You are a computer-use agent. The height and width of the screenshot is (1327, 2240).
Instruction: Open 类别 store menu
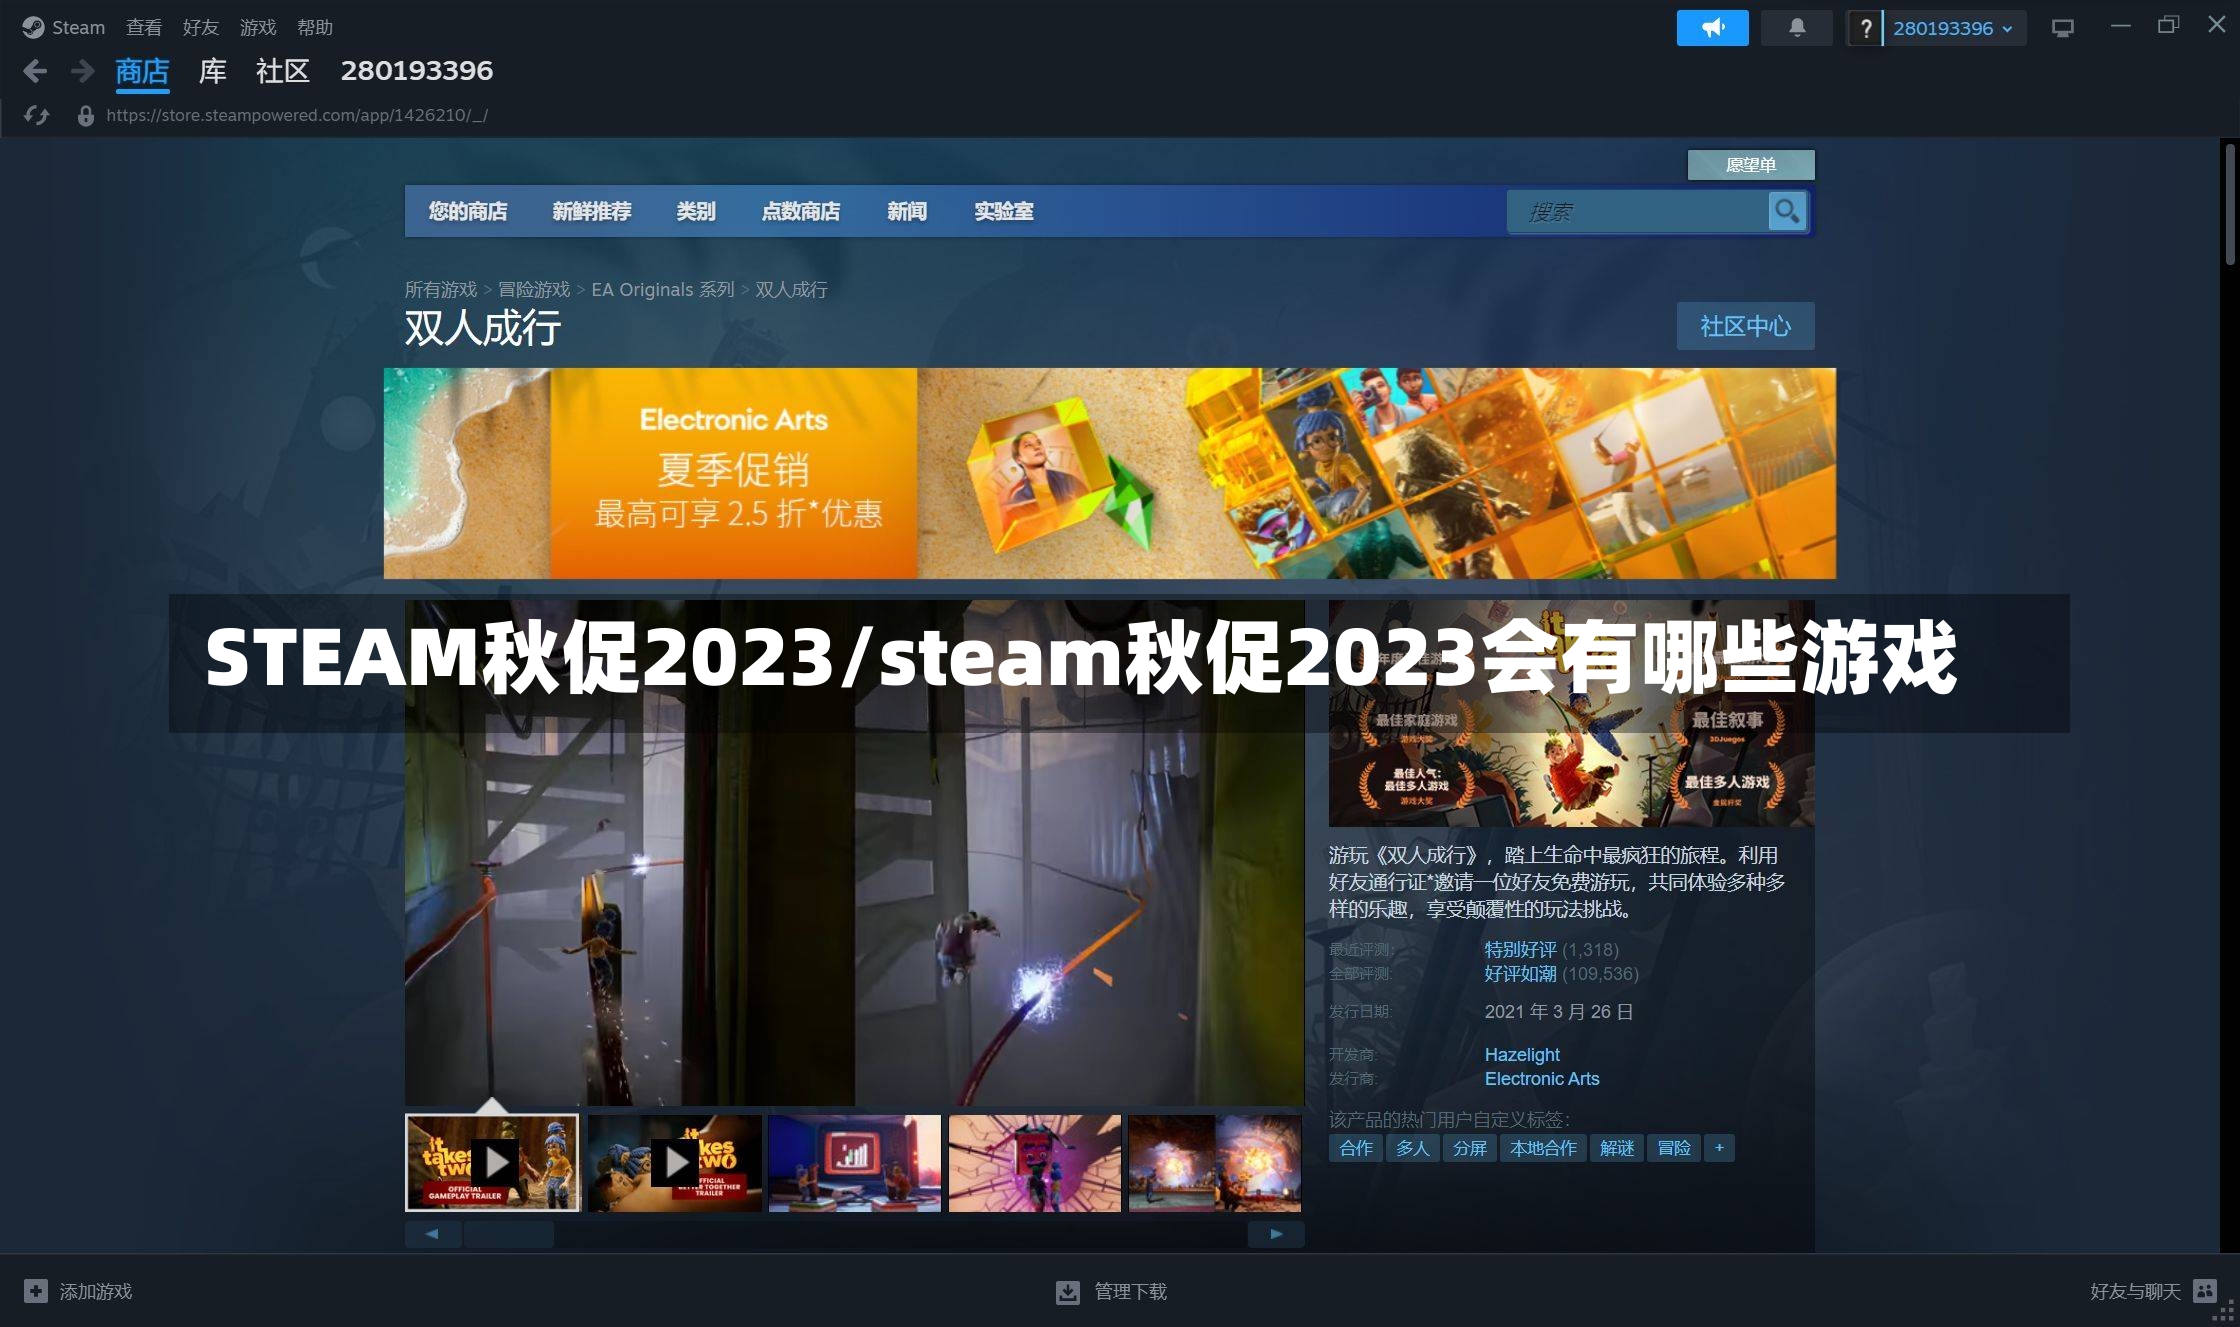tap(696, 211)
